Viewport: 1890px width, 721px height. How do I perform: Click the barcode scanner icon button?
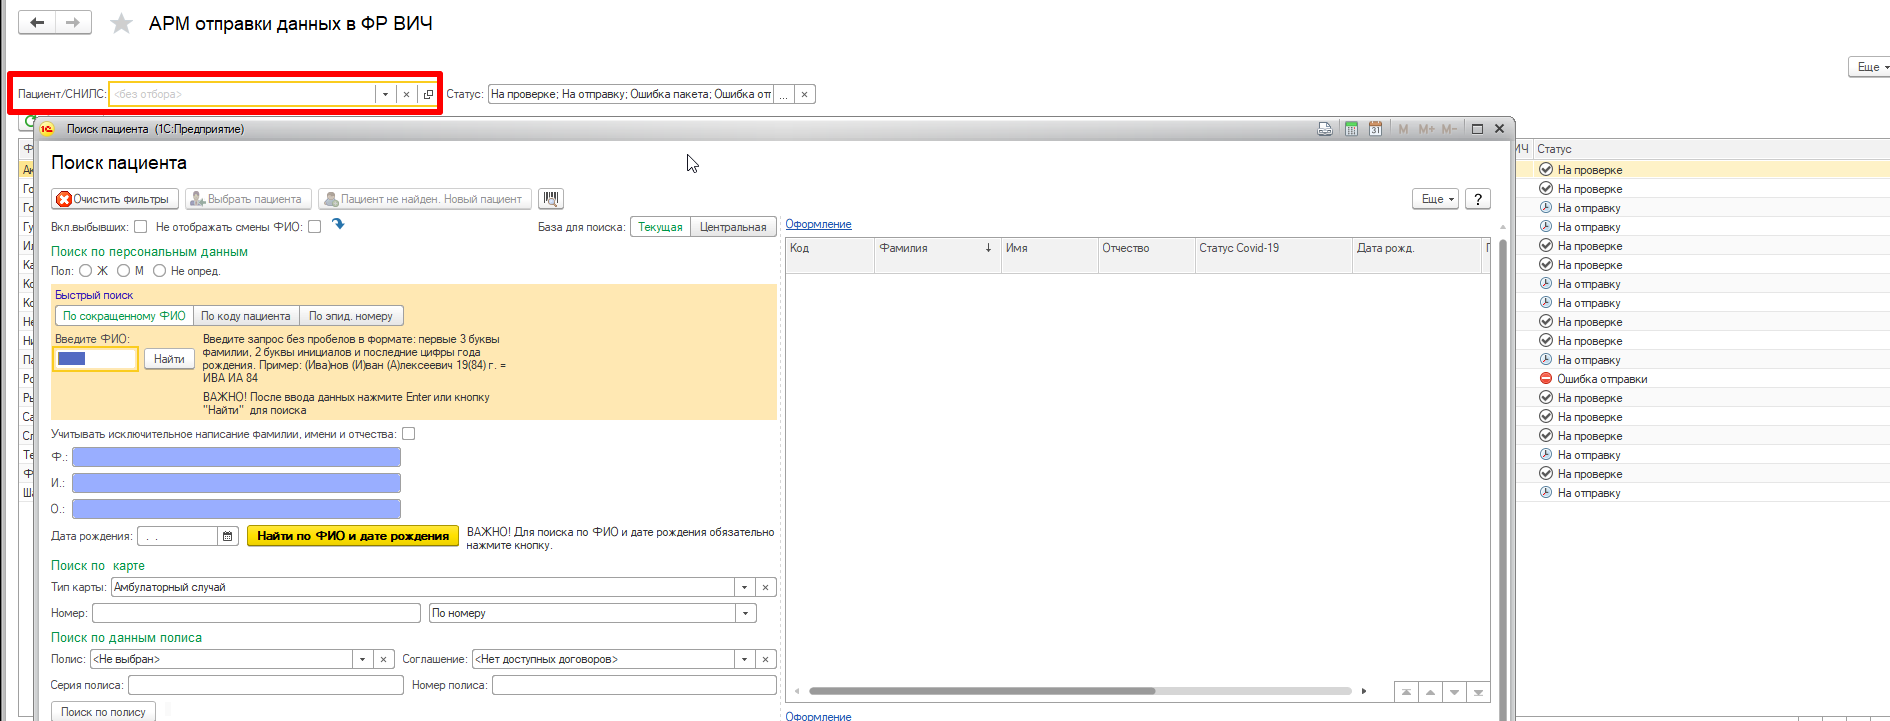click(x=551, y=199)
